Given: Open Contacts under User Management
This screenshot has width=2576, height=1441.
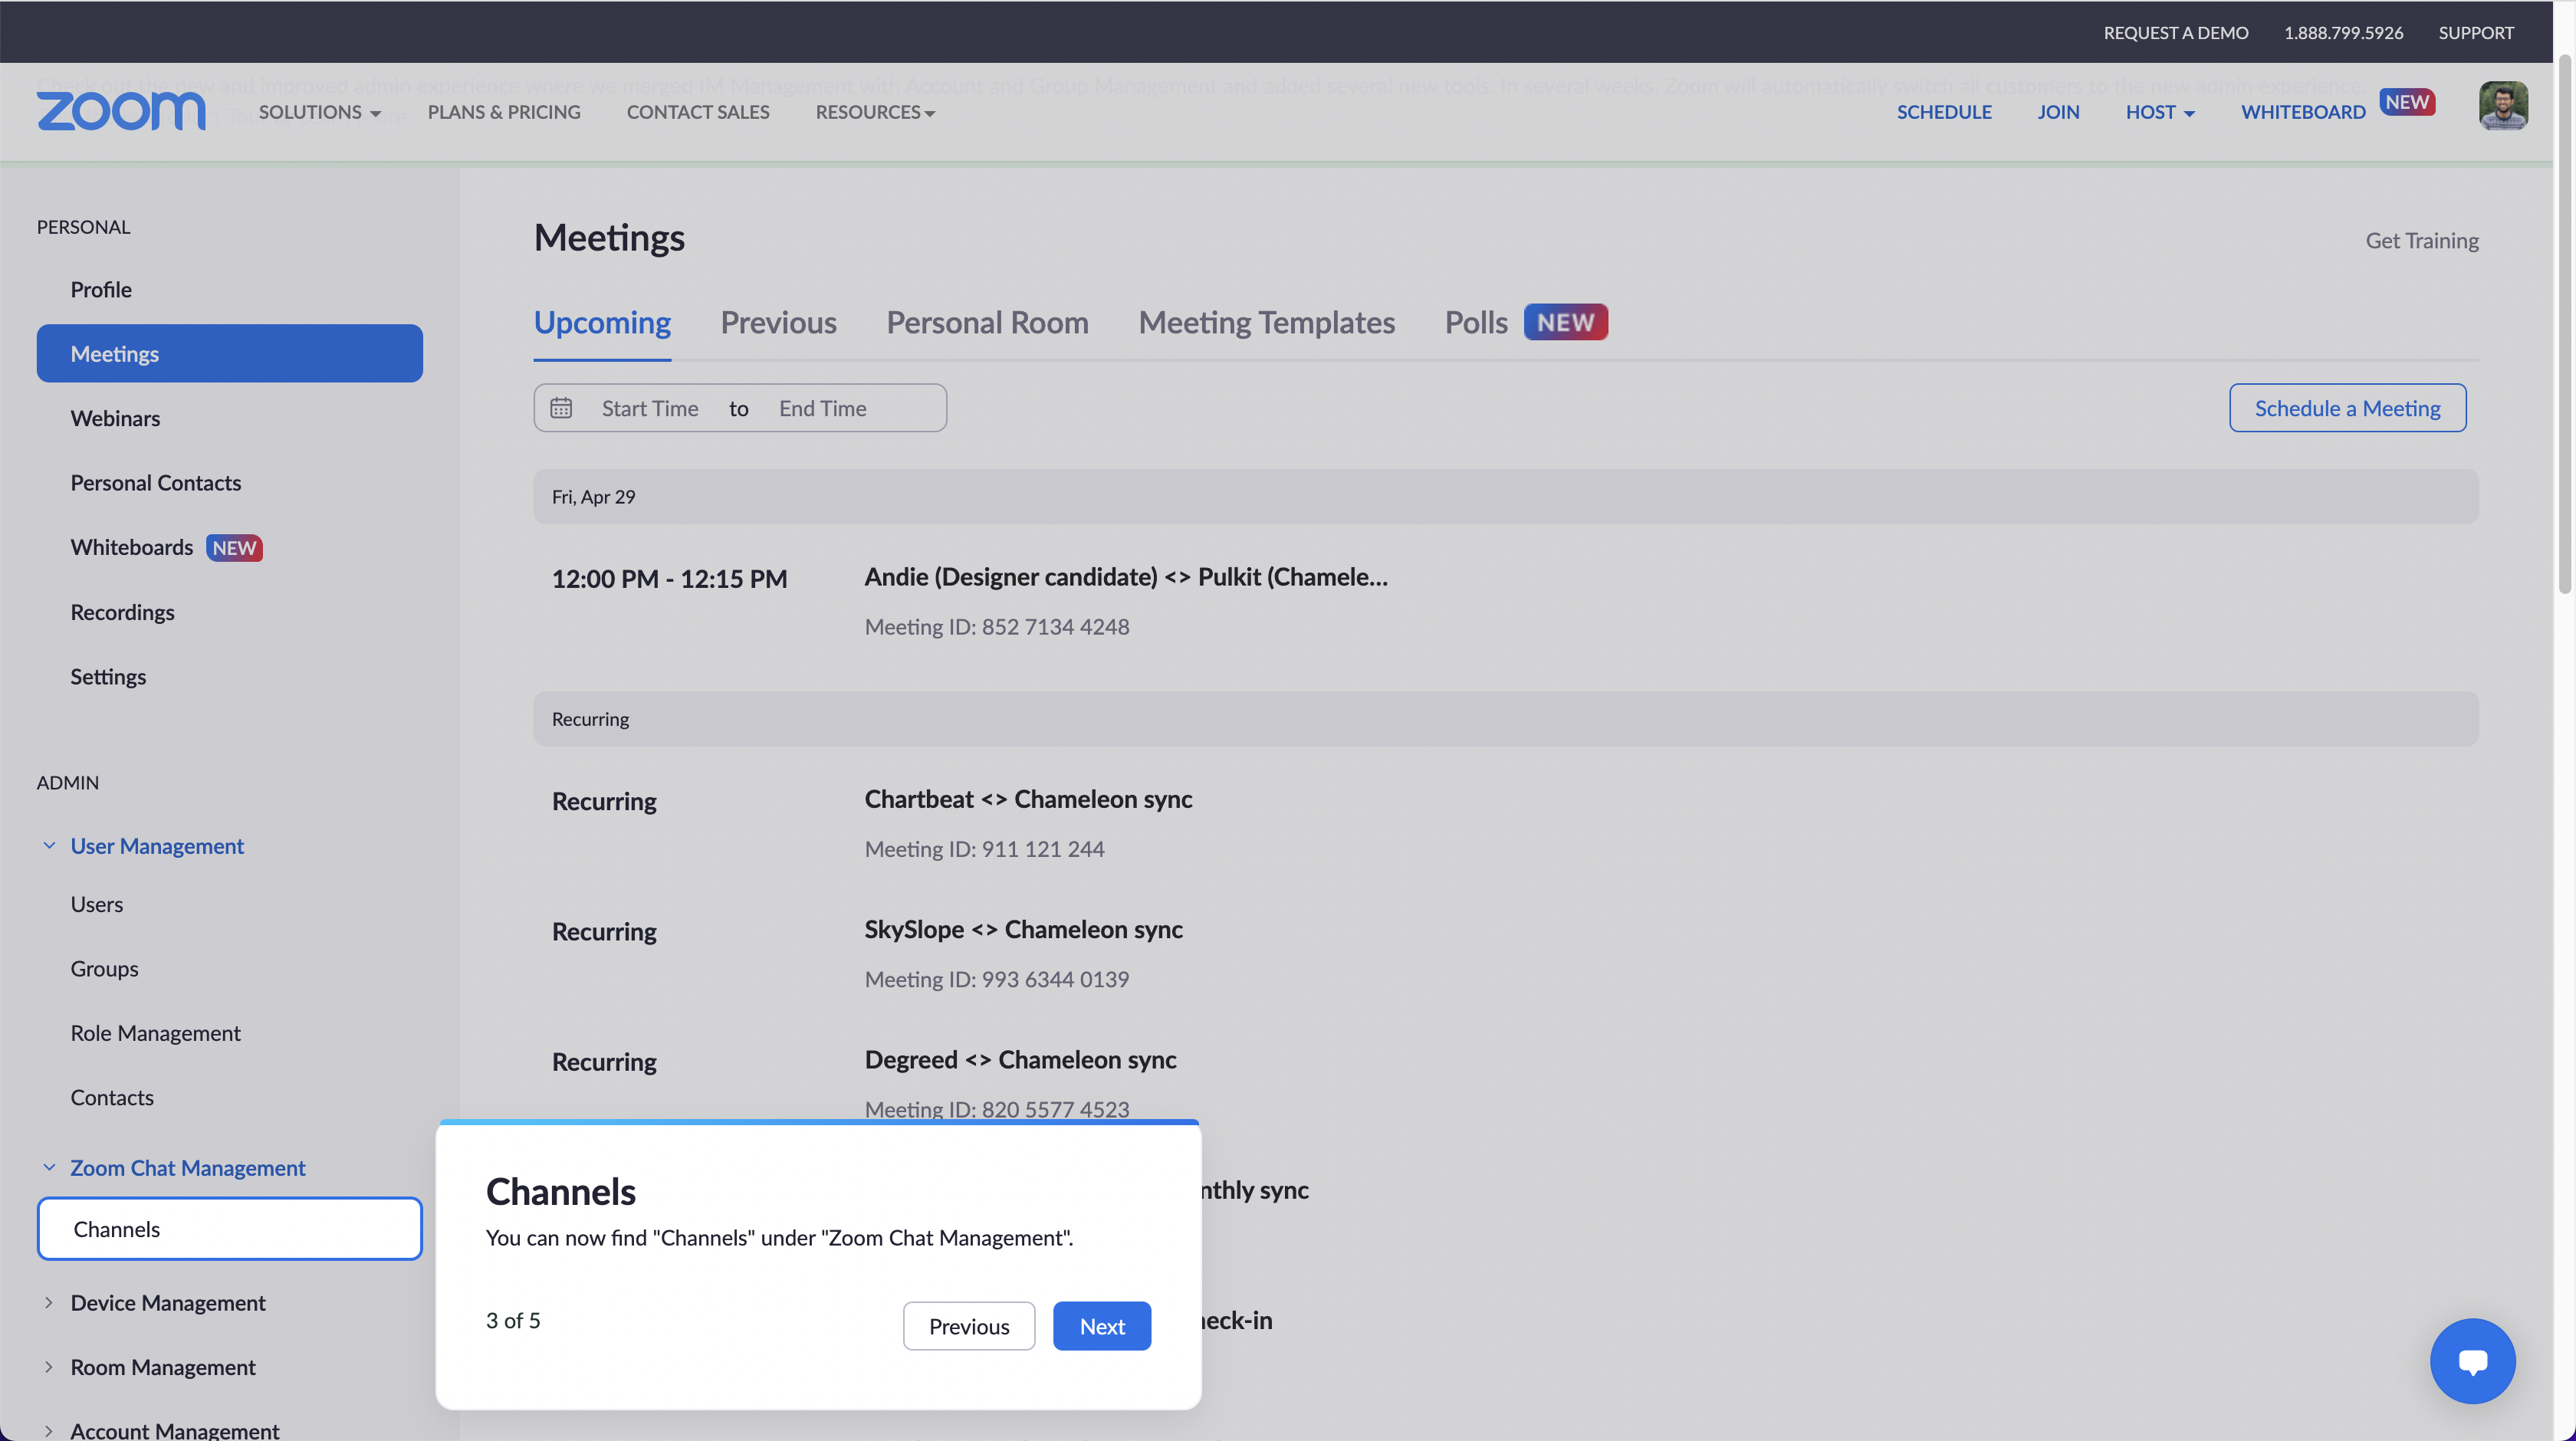Looking at the screenshot, I should coord(112,1097).
